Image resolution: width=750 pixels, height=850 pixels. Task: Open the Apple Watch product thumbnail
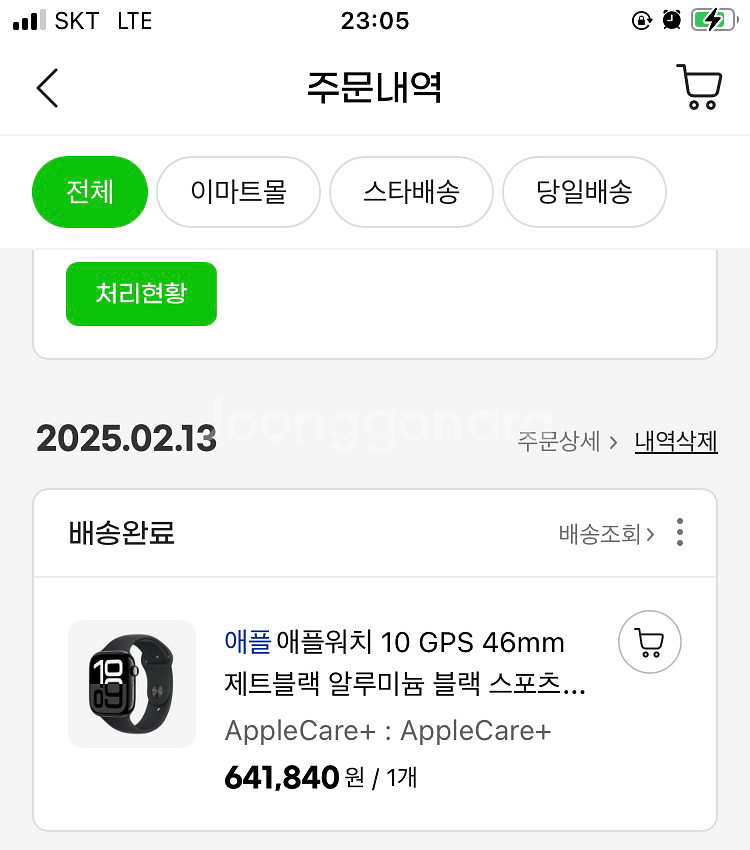click(x=132, y=684)
